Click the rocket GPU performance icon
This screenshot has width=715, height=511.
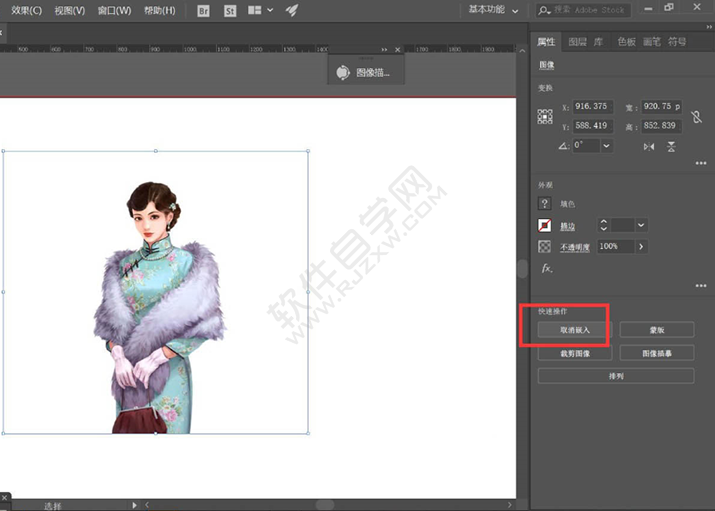tap(292, 11)
